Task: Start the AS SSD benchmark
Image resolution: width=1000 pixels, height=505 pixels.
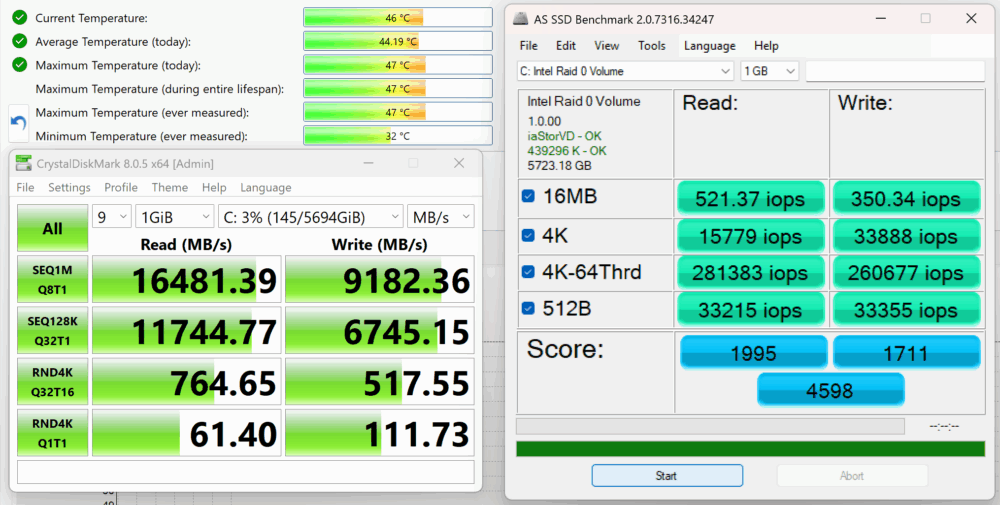Action: point(667,476)
